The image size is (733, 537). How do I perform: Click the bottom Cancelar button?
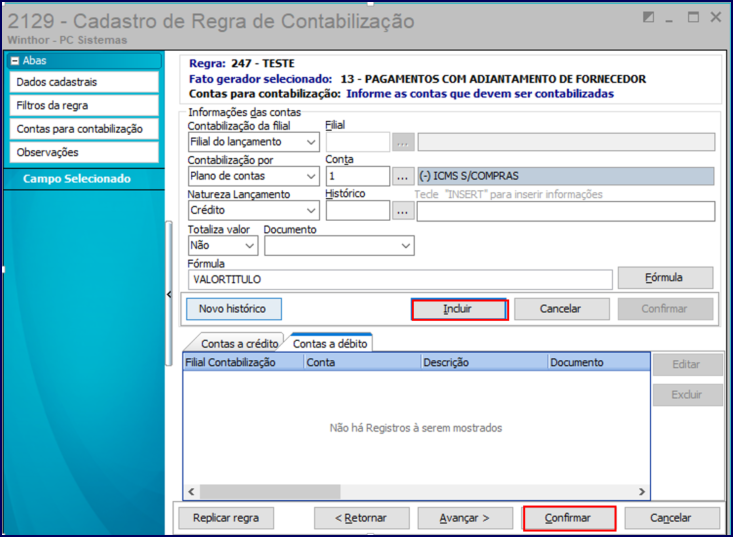point(672,518)
